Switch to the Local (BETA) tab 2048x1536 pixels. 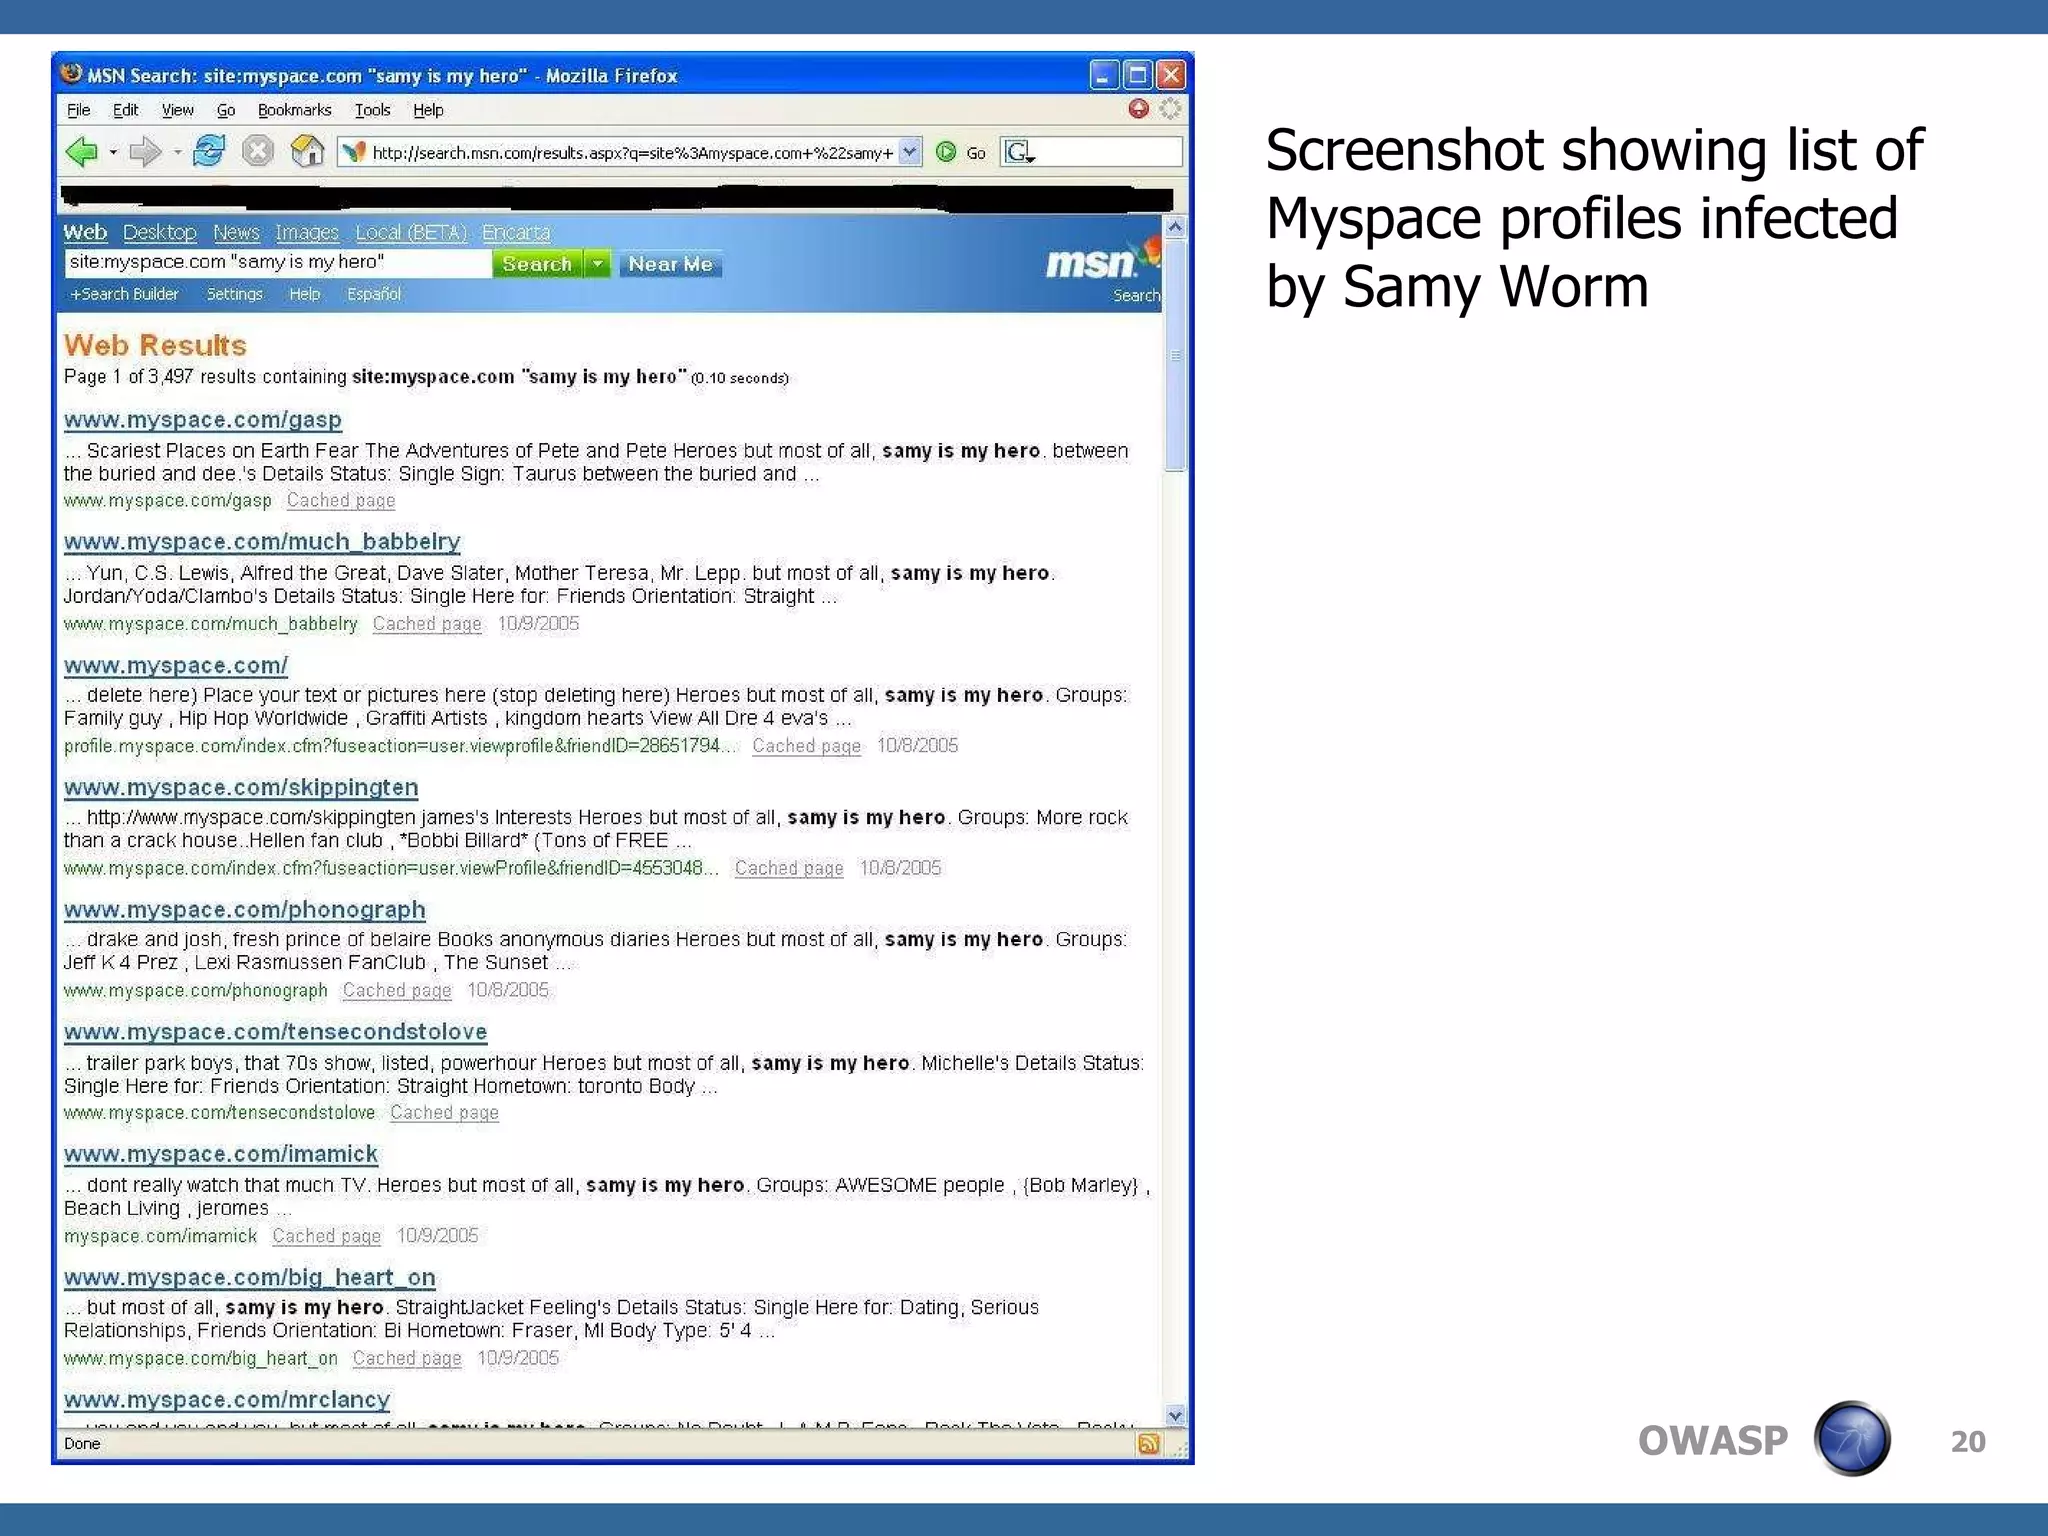click(x=411, y=232)
